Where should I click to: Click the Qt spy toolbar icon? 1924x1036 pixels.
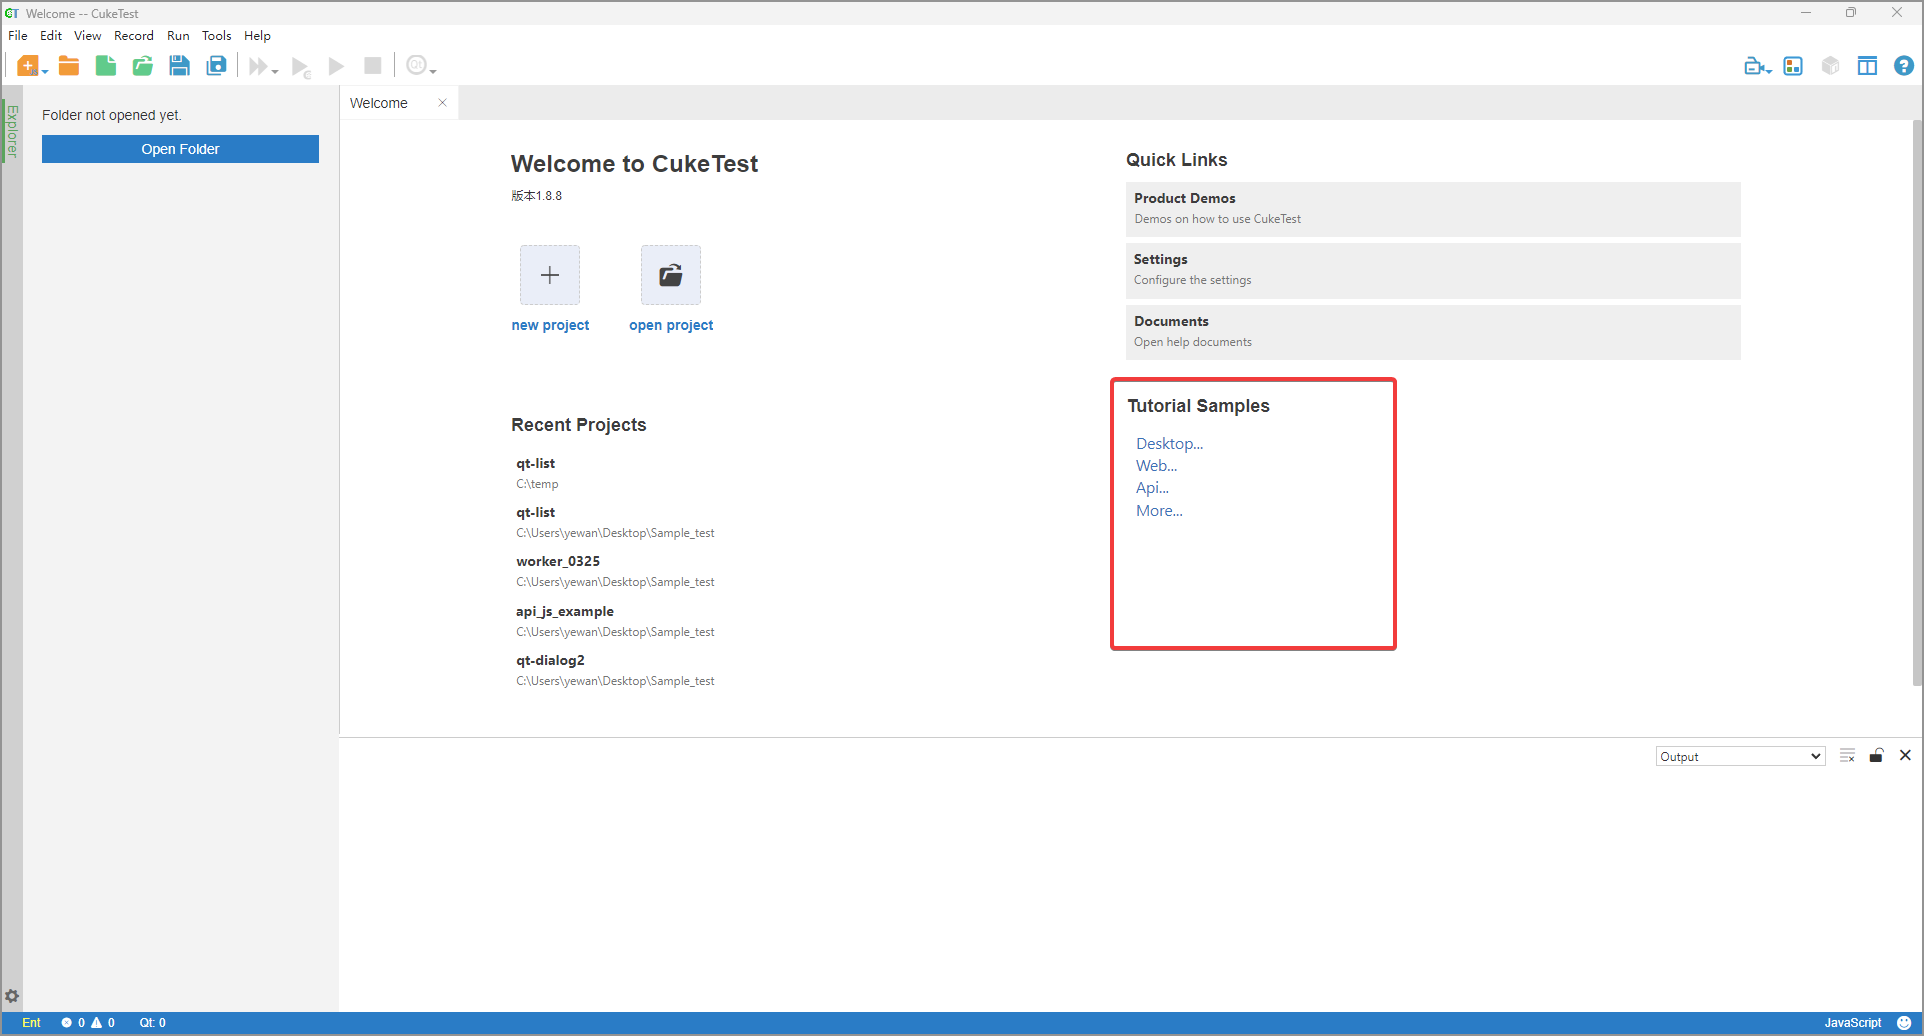pos(416,66)
